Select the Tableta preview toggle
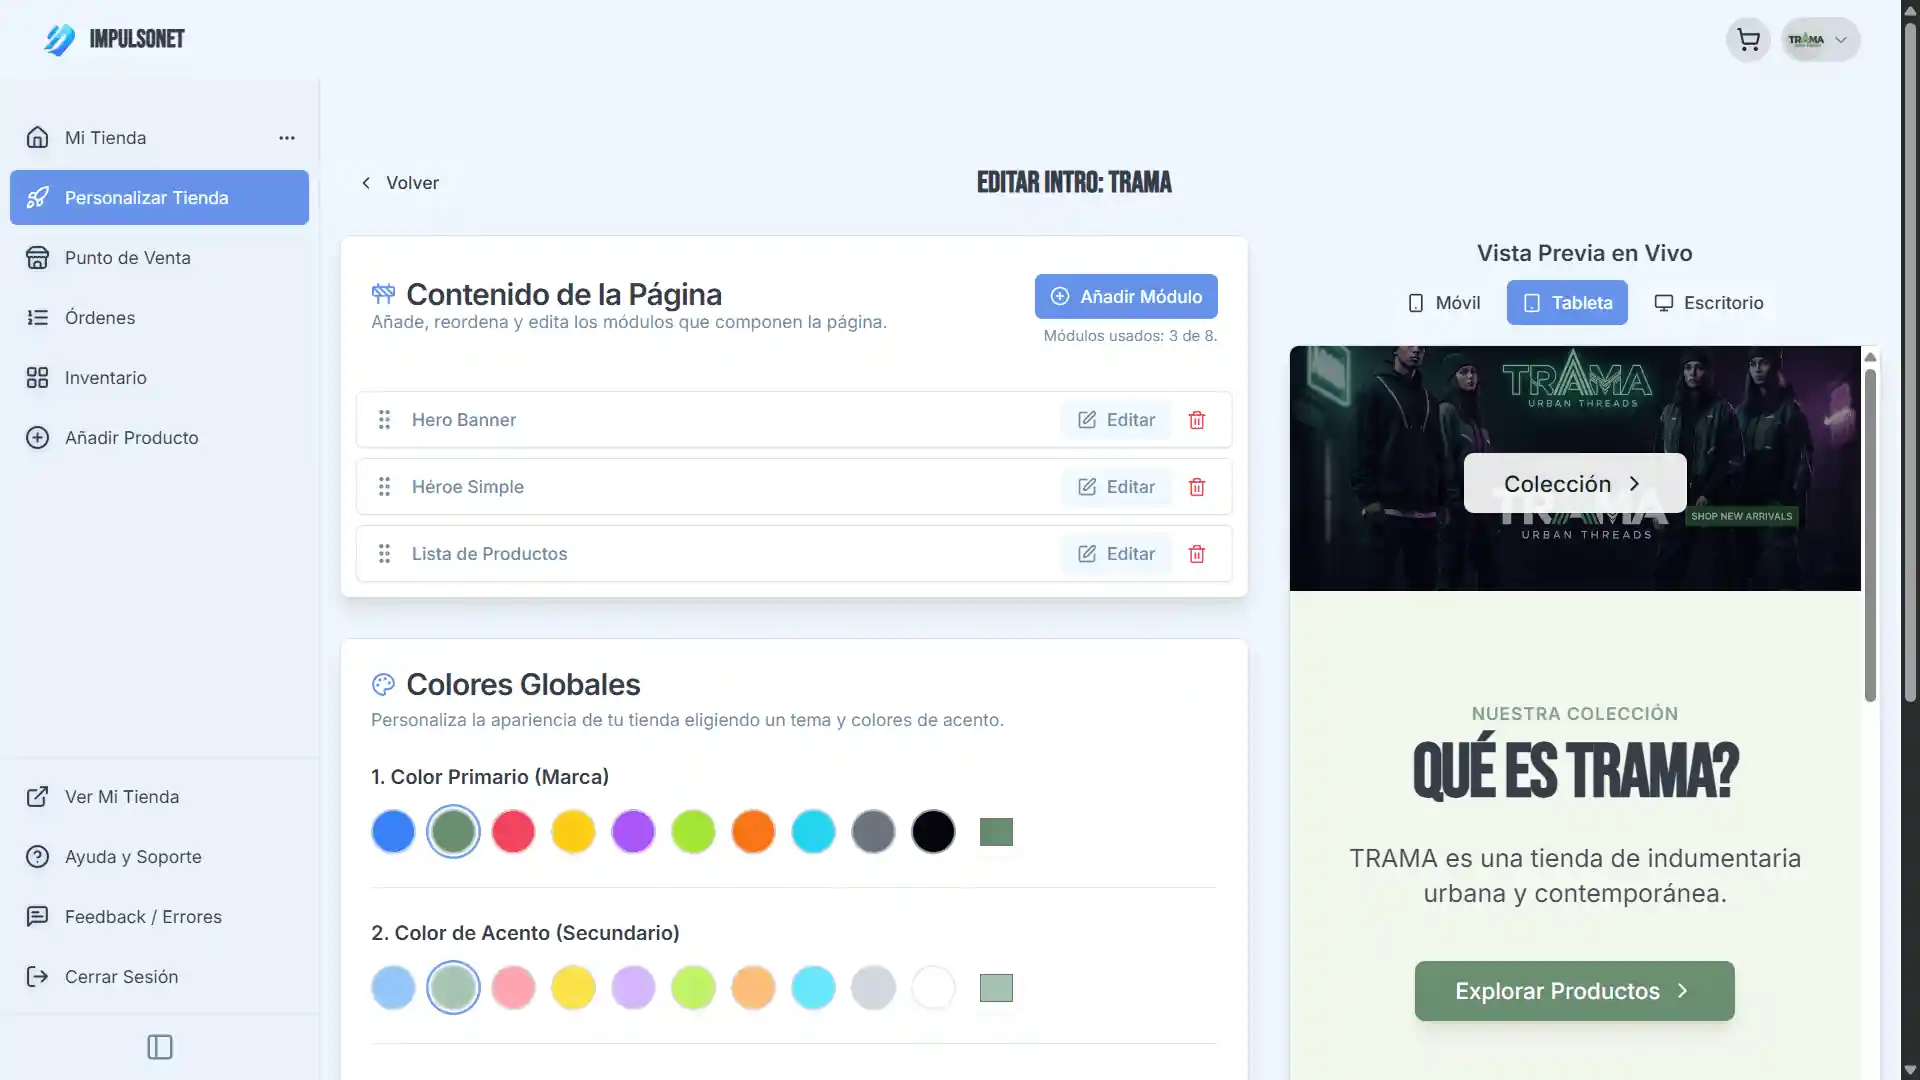The height and width of the screenshot is (1080, 1920). pos(1567,302)
